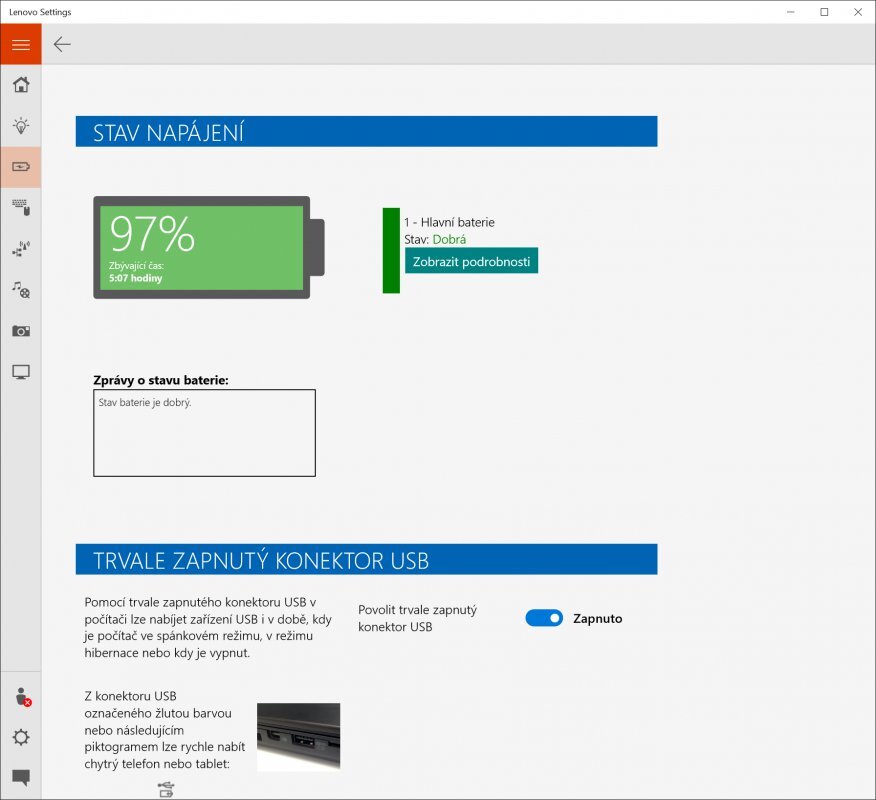The height and width of the screenshot is (800, 876).
Task: Open the Home page in the sidebar
Action: point(21,85)
